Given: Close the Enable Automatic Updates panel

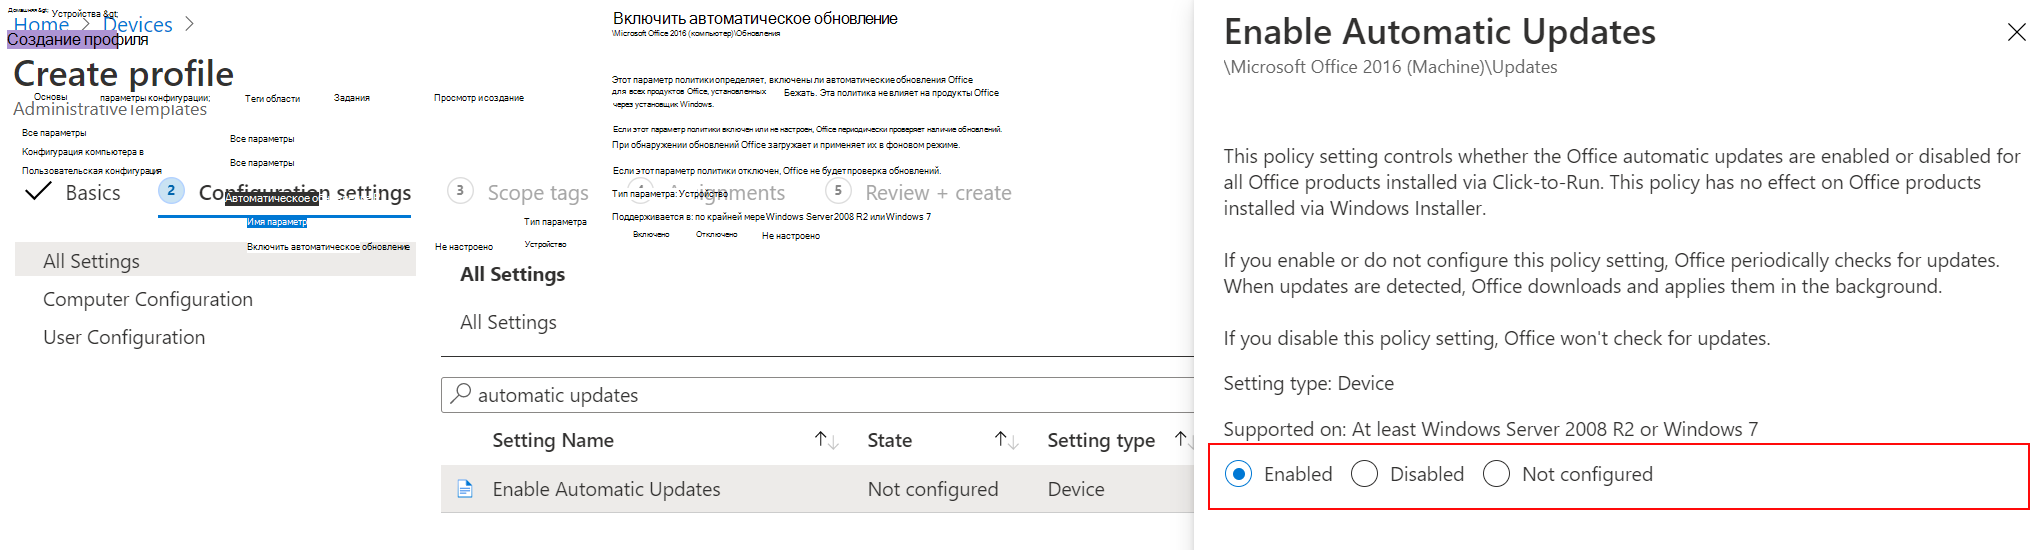Looking at the screenshot, I should click(2017, 32).
